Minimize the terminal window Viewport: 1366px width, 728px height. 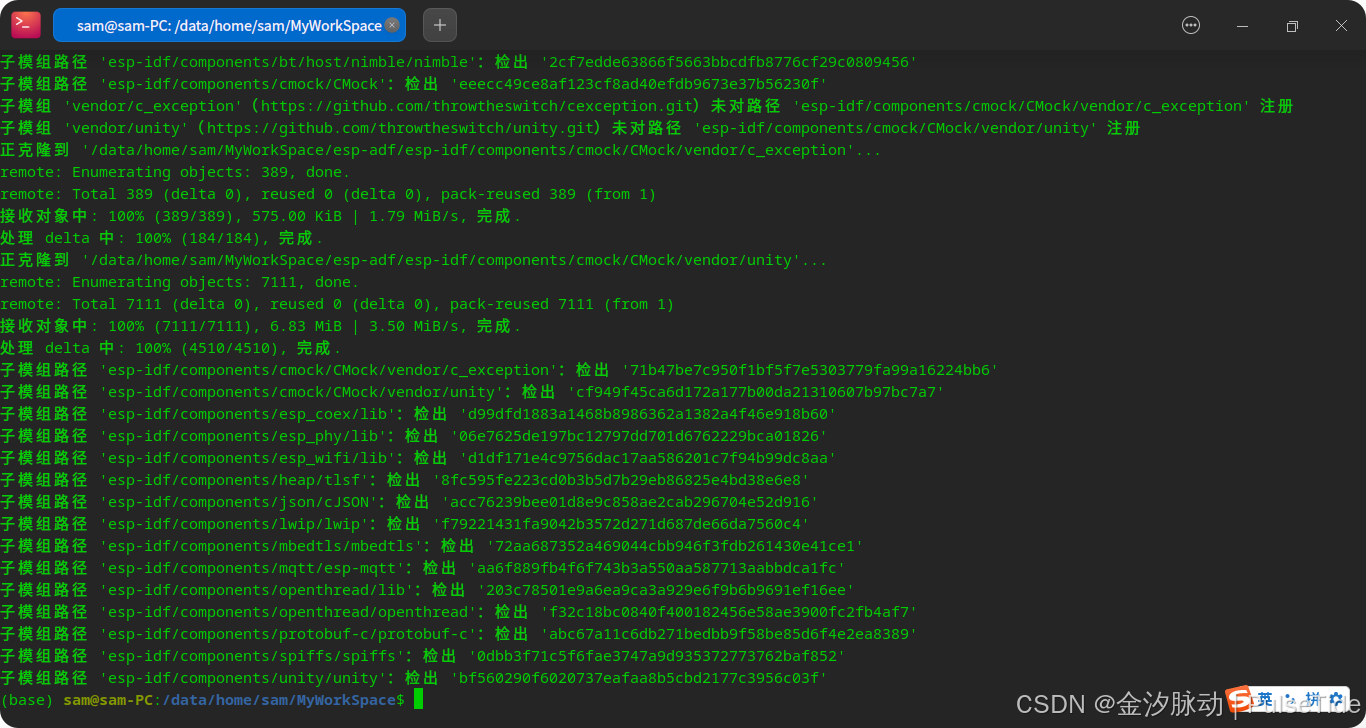click(1242, 26)
